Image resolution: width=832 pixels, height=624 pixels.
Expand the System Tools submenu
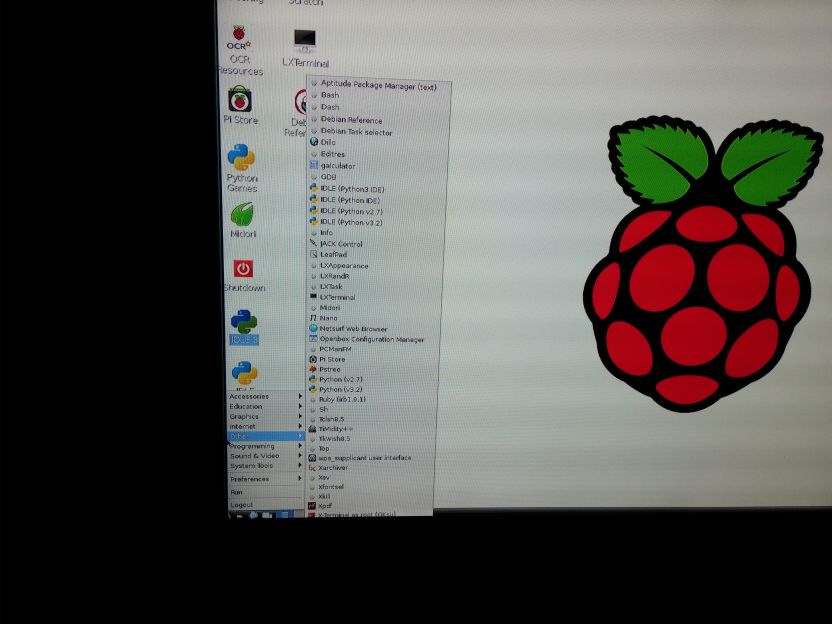coord(265,466)
